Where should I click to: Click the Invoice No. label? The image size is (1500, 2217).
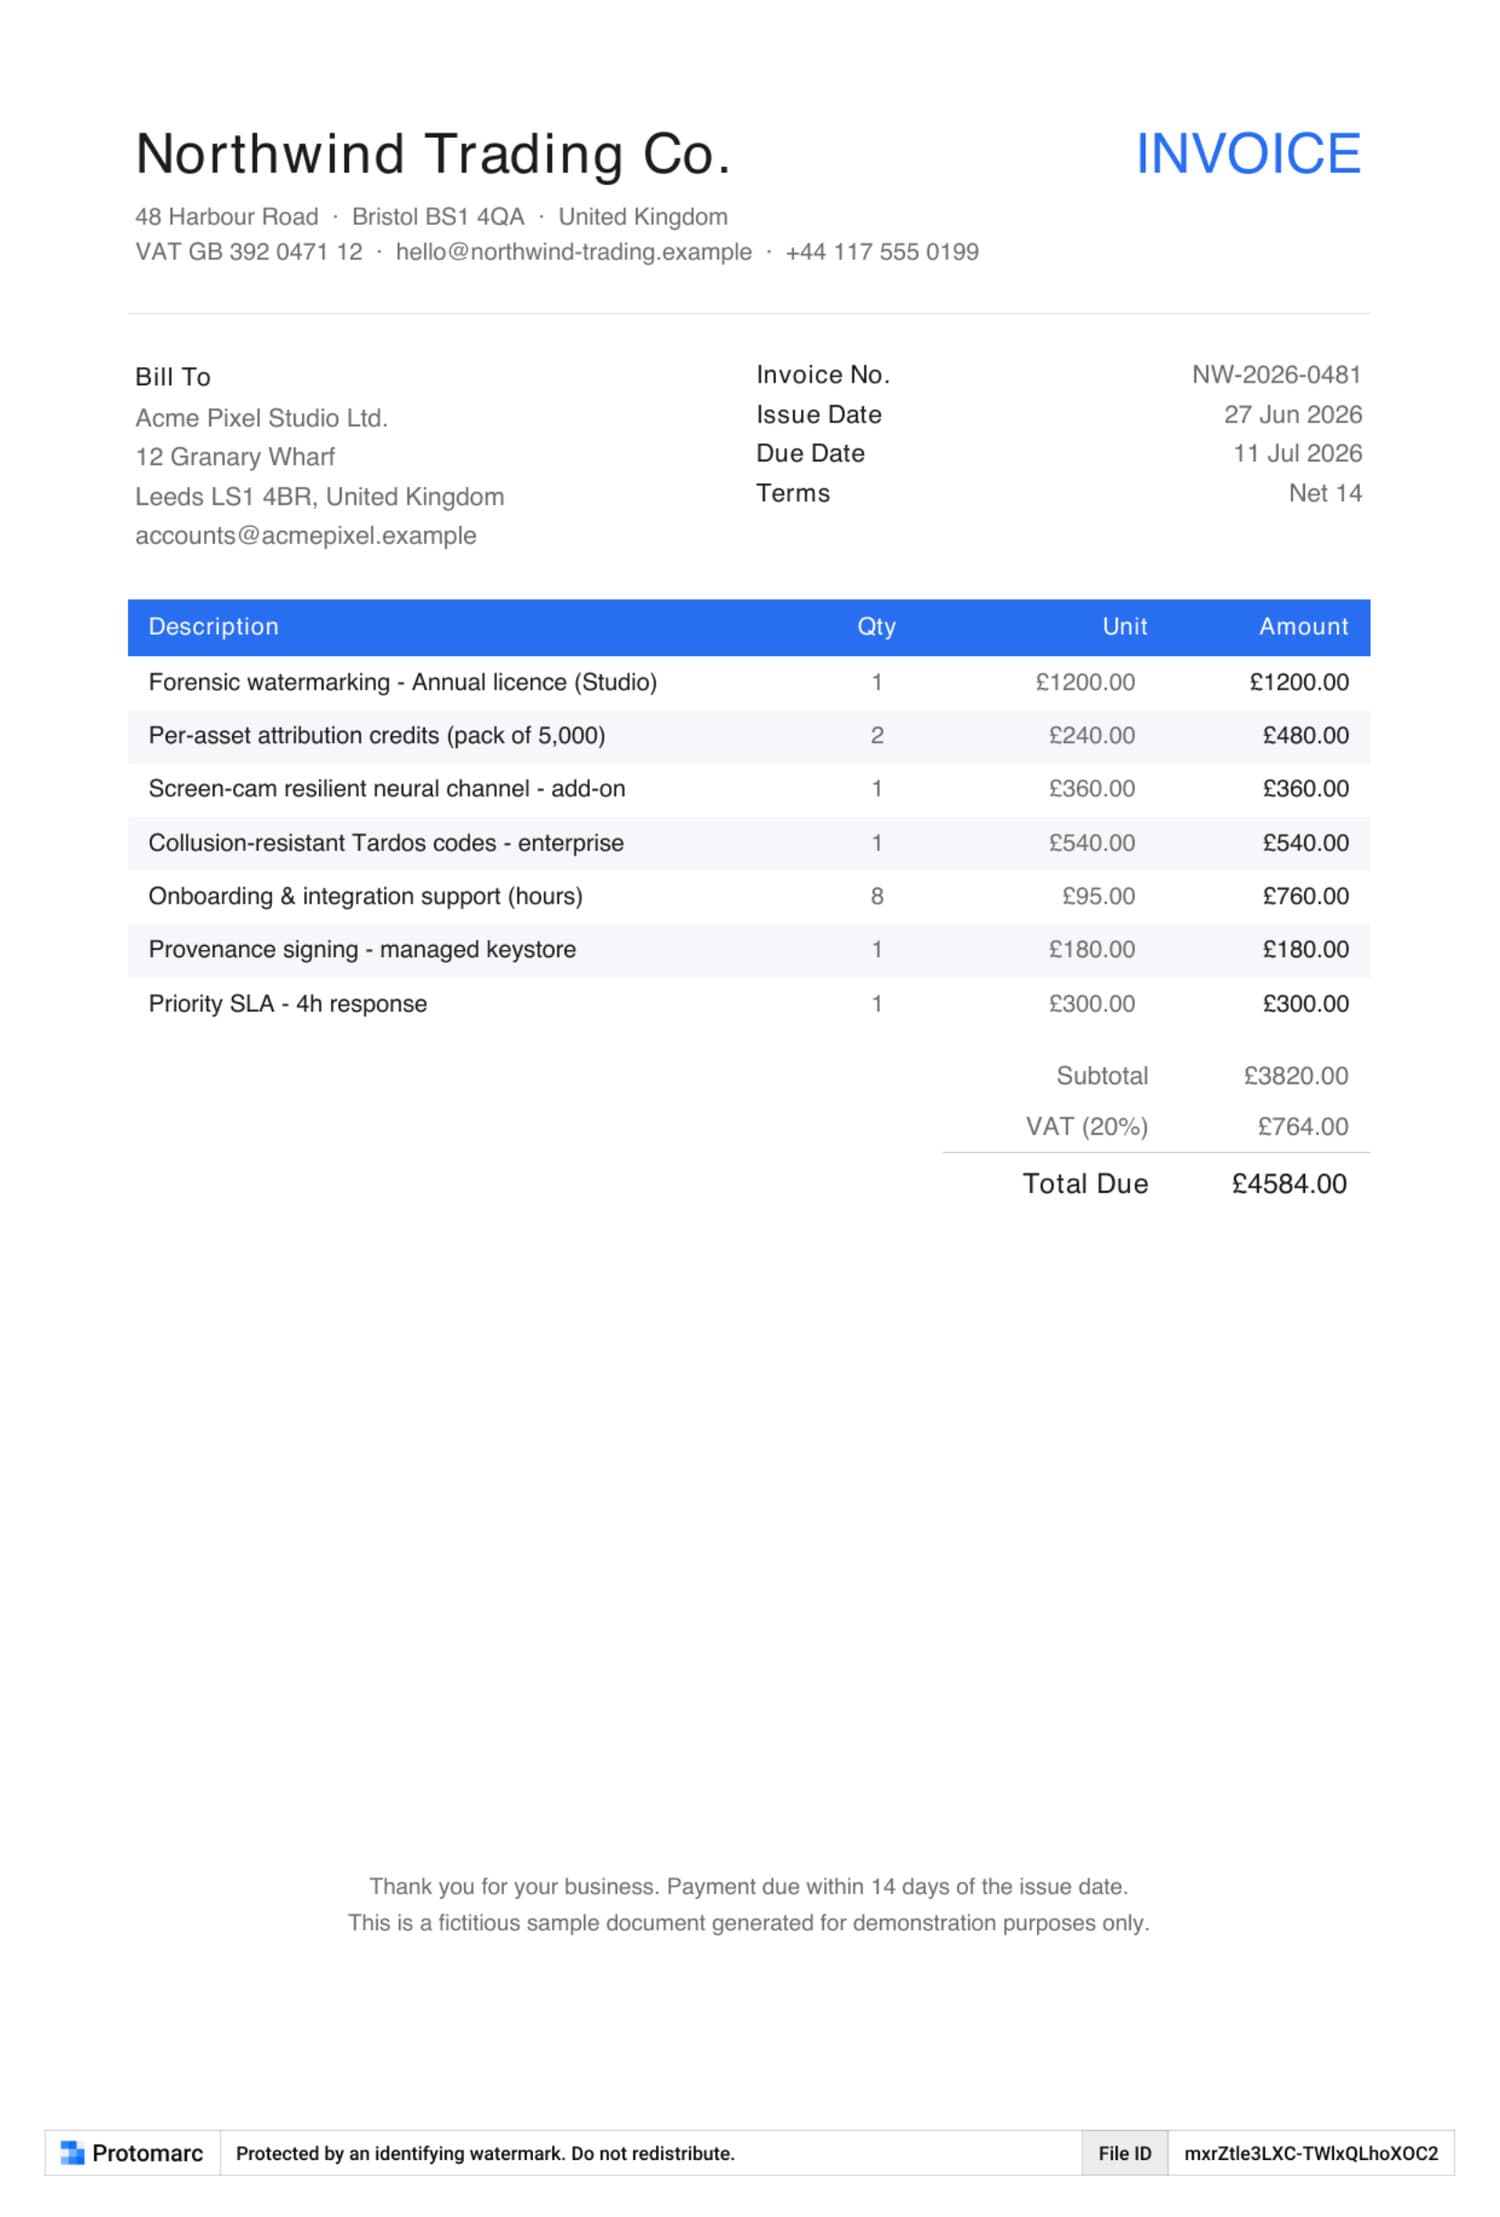coord(823,375)
